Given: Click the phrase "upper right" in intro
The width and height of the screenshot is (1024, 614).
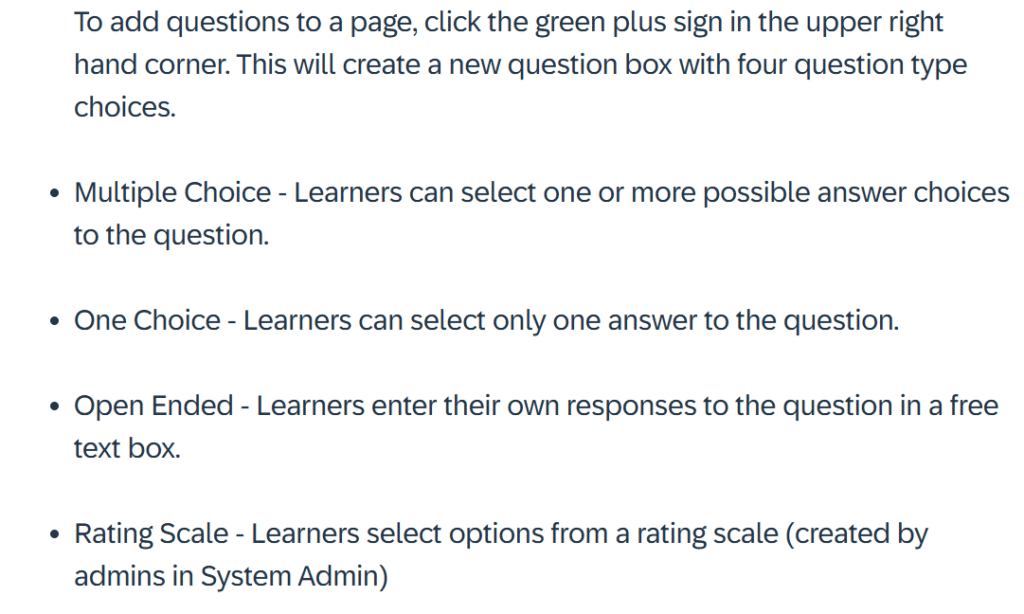Looking at the screenshot, I should (x=874, y=24).
